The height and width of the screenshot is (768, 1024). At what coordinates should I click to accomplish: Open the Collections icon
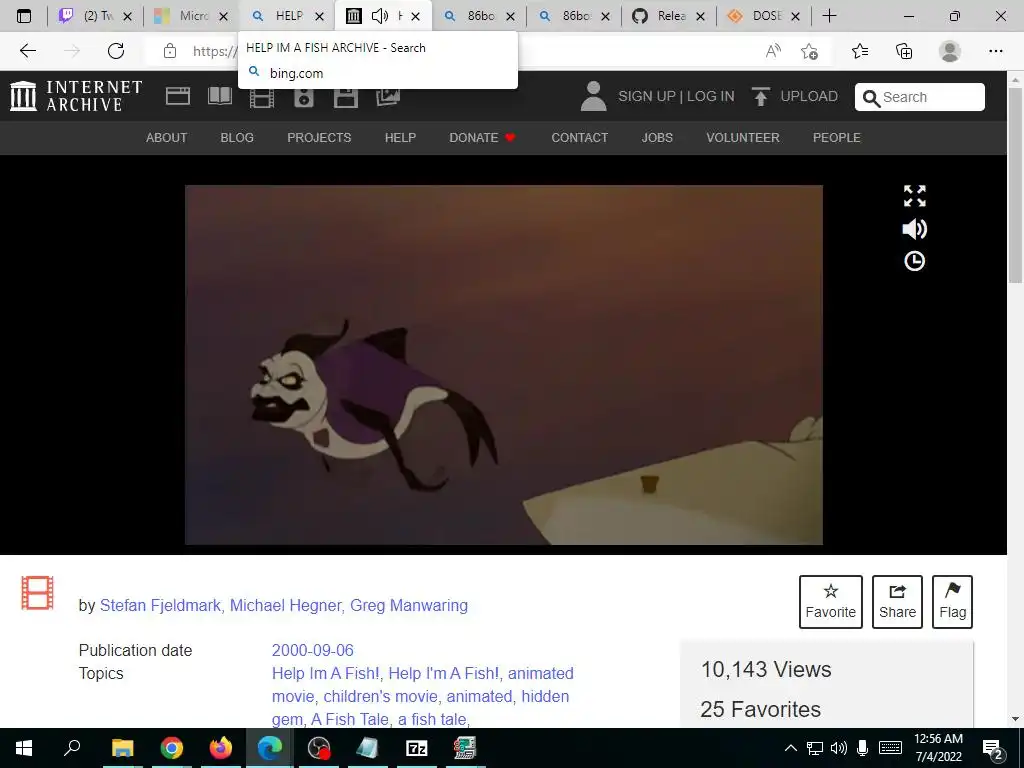tap(904, 51)
